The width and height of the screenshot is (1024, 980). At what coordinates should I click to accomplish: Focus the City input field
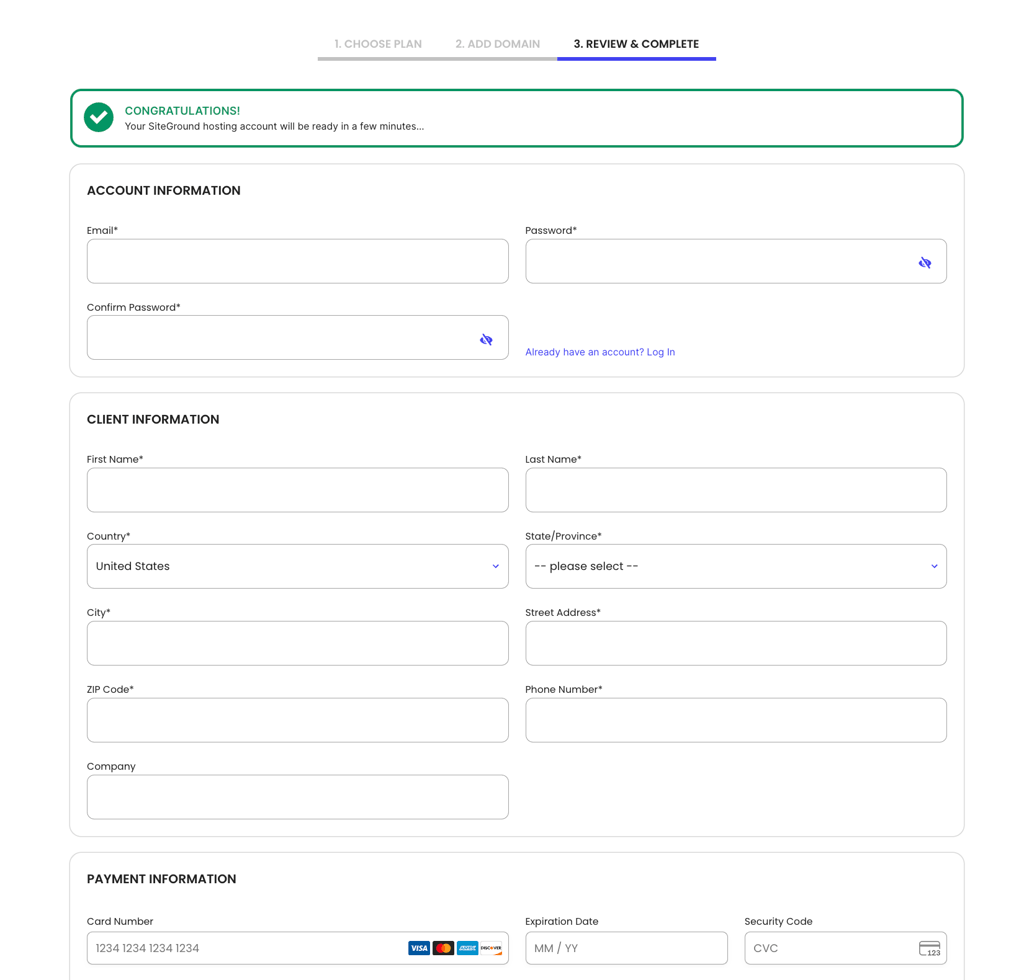[x=298, y=643]
